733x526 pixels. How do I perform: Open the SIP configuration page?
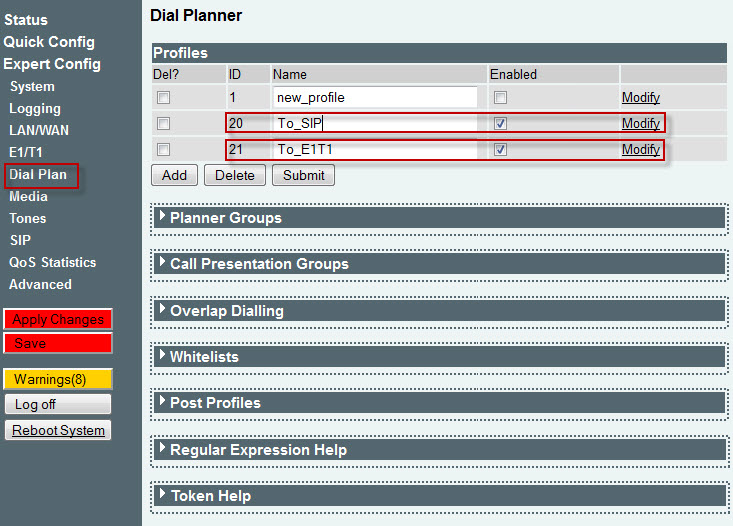click(x=20, y=240)
